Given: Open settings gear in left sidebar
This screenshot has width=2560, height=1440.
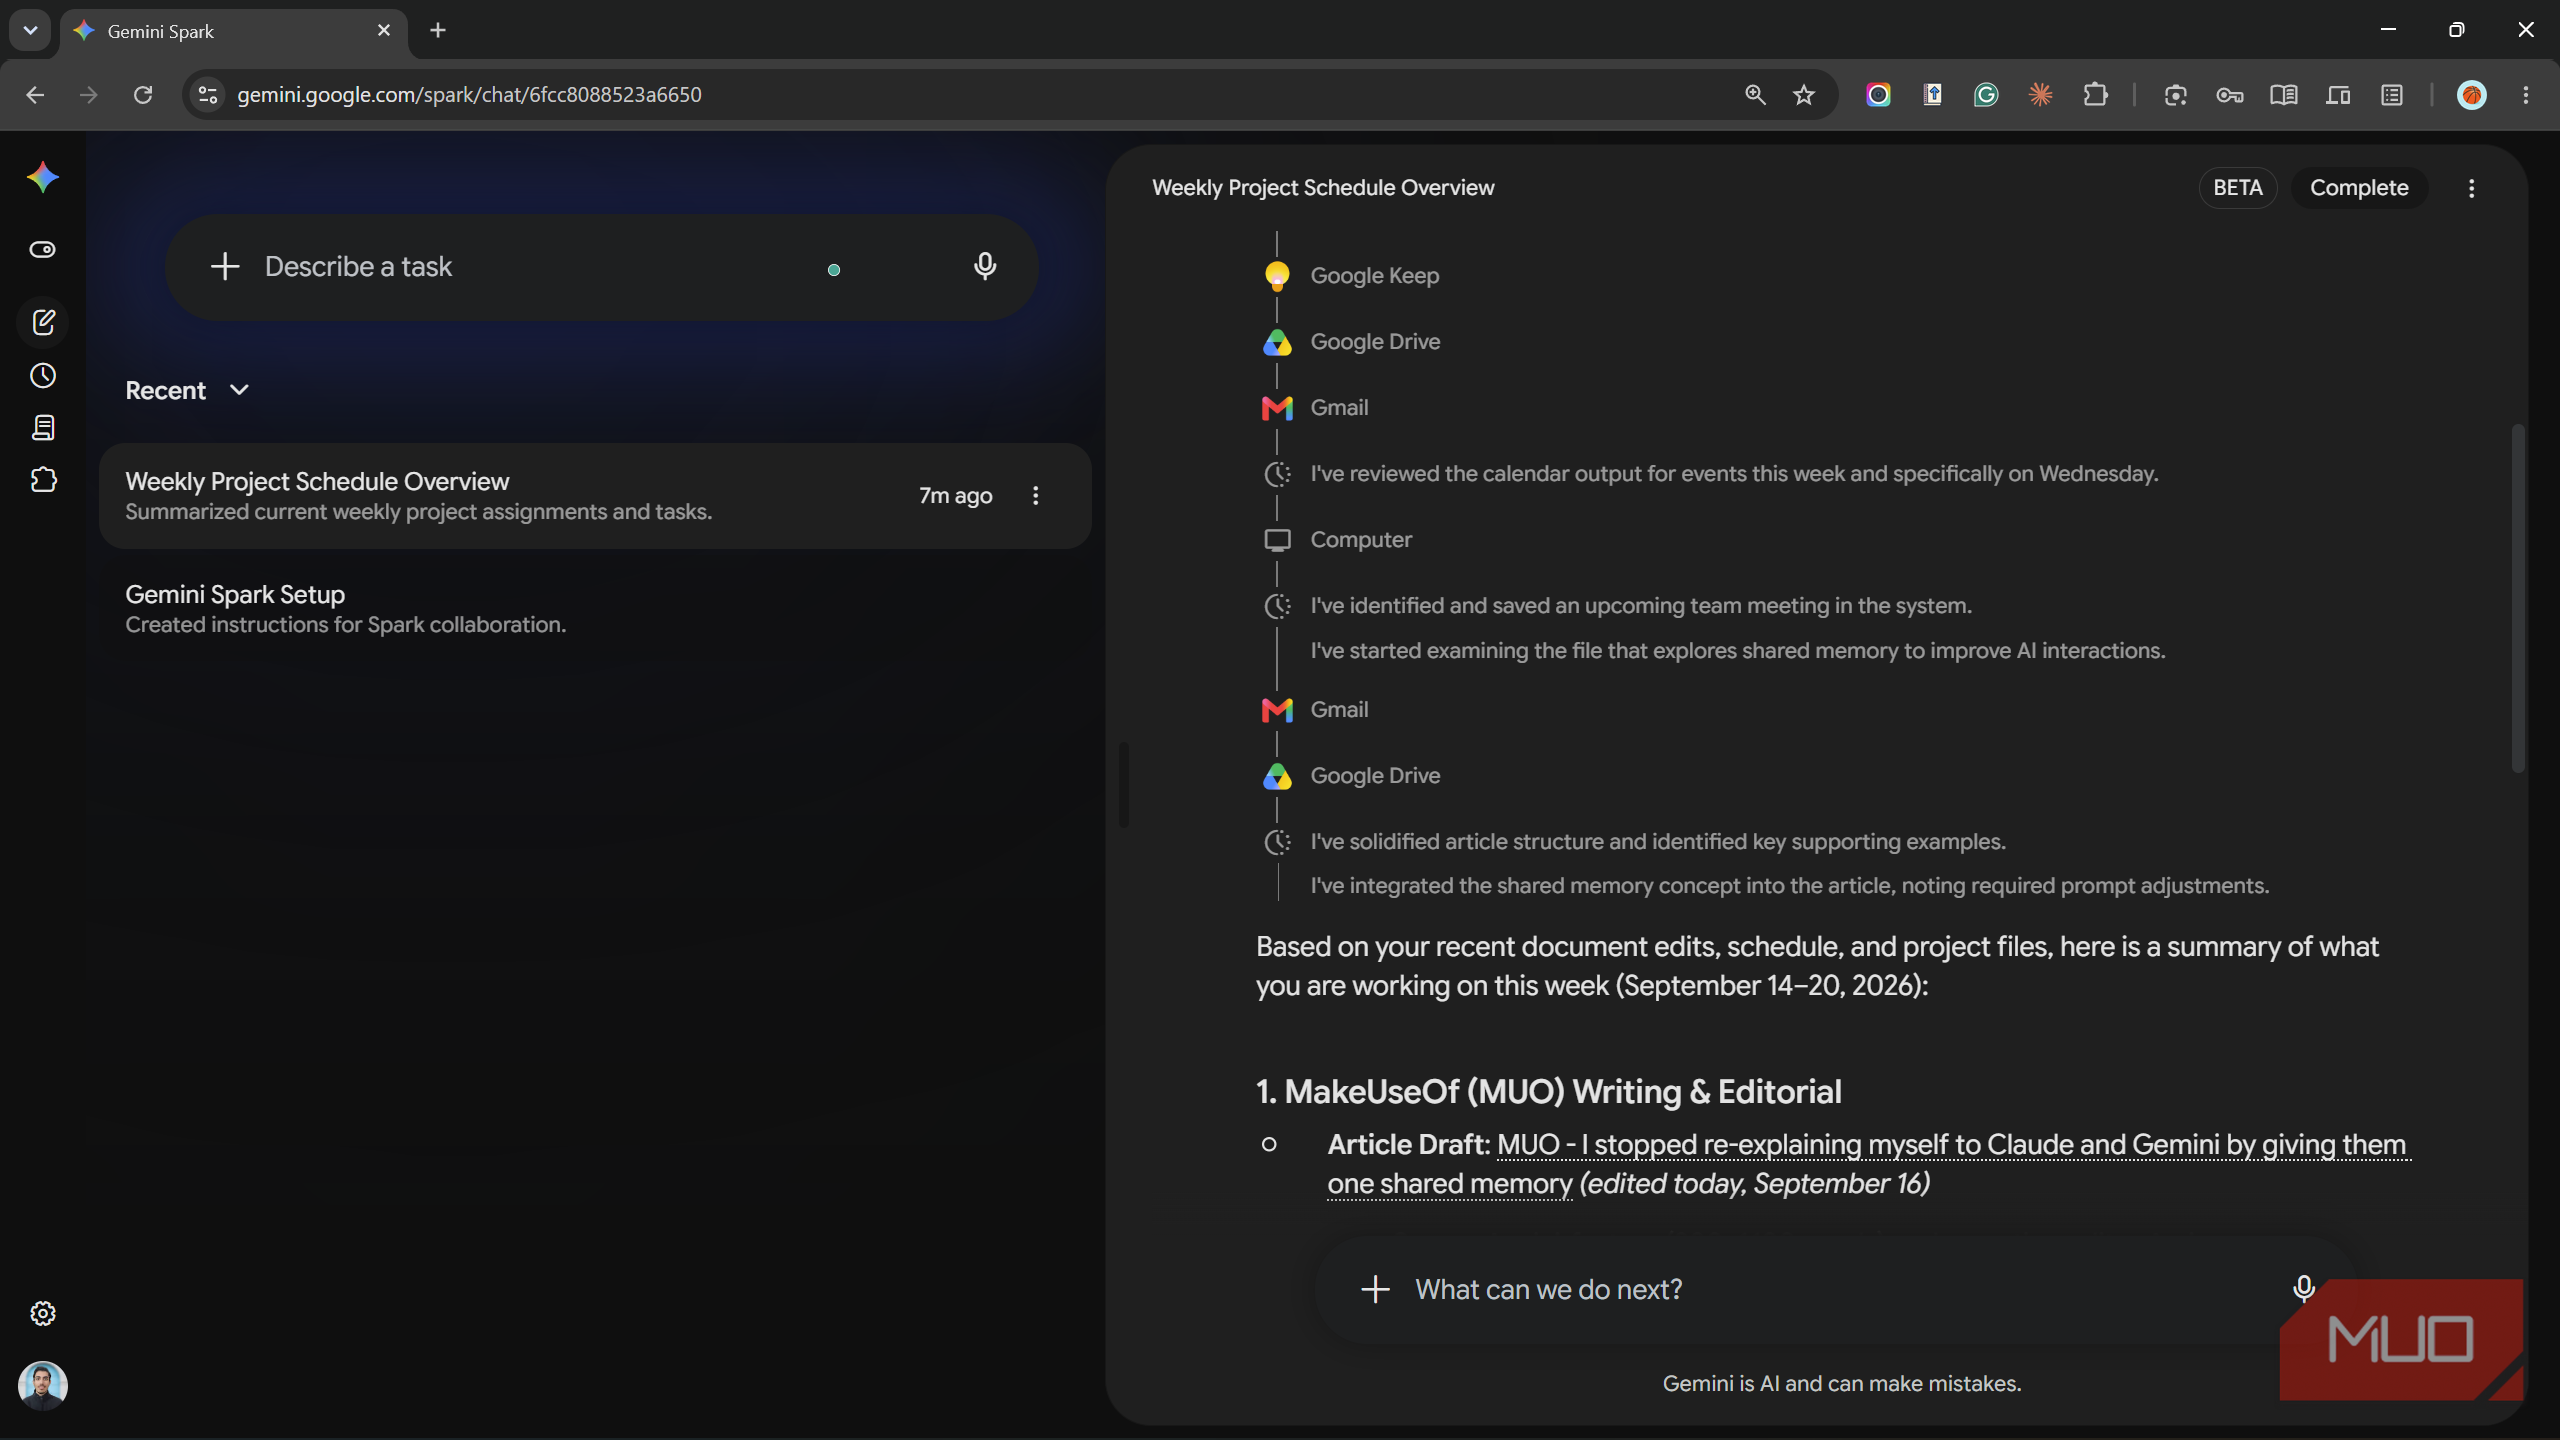Looking at the screenshot, I should (43, 1313).
